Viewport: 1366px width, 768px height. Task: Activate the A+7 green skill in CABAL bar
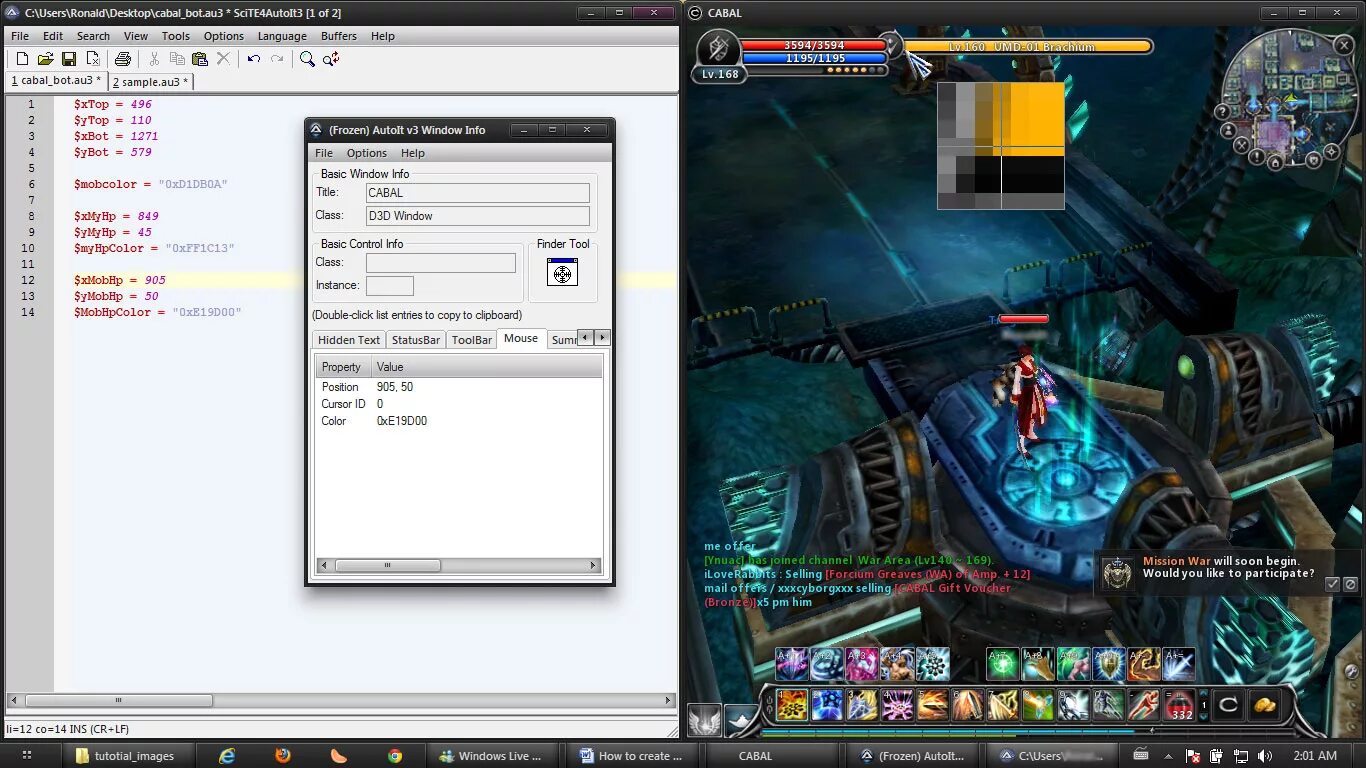[x=1003, y=664]
